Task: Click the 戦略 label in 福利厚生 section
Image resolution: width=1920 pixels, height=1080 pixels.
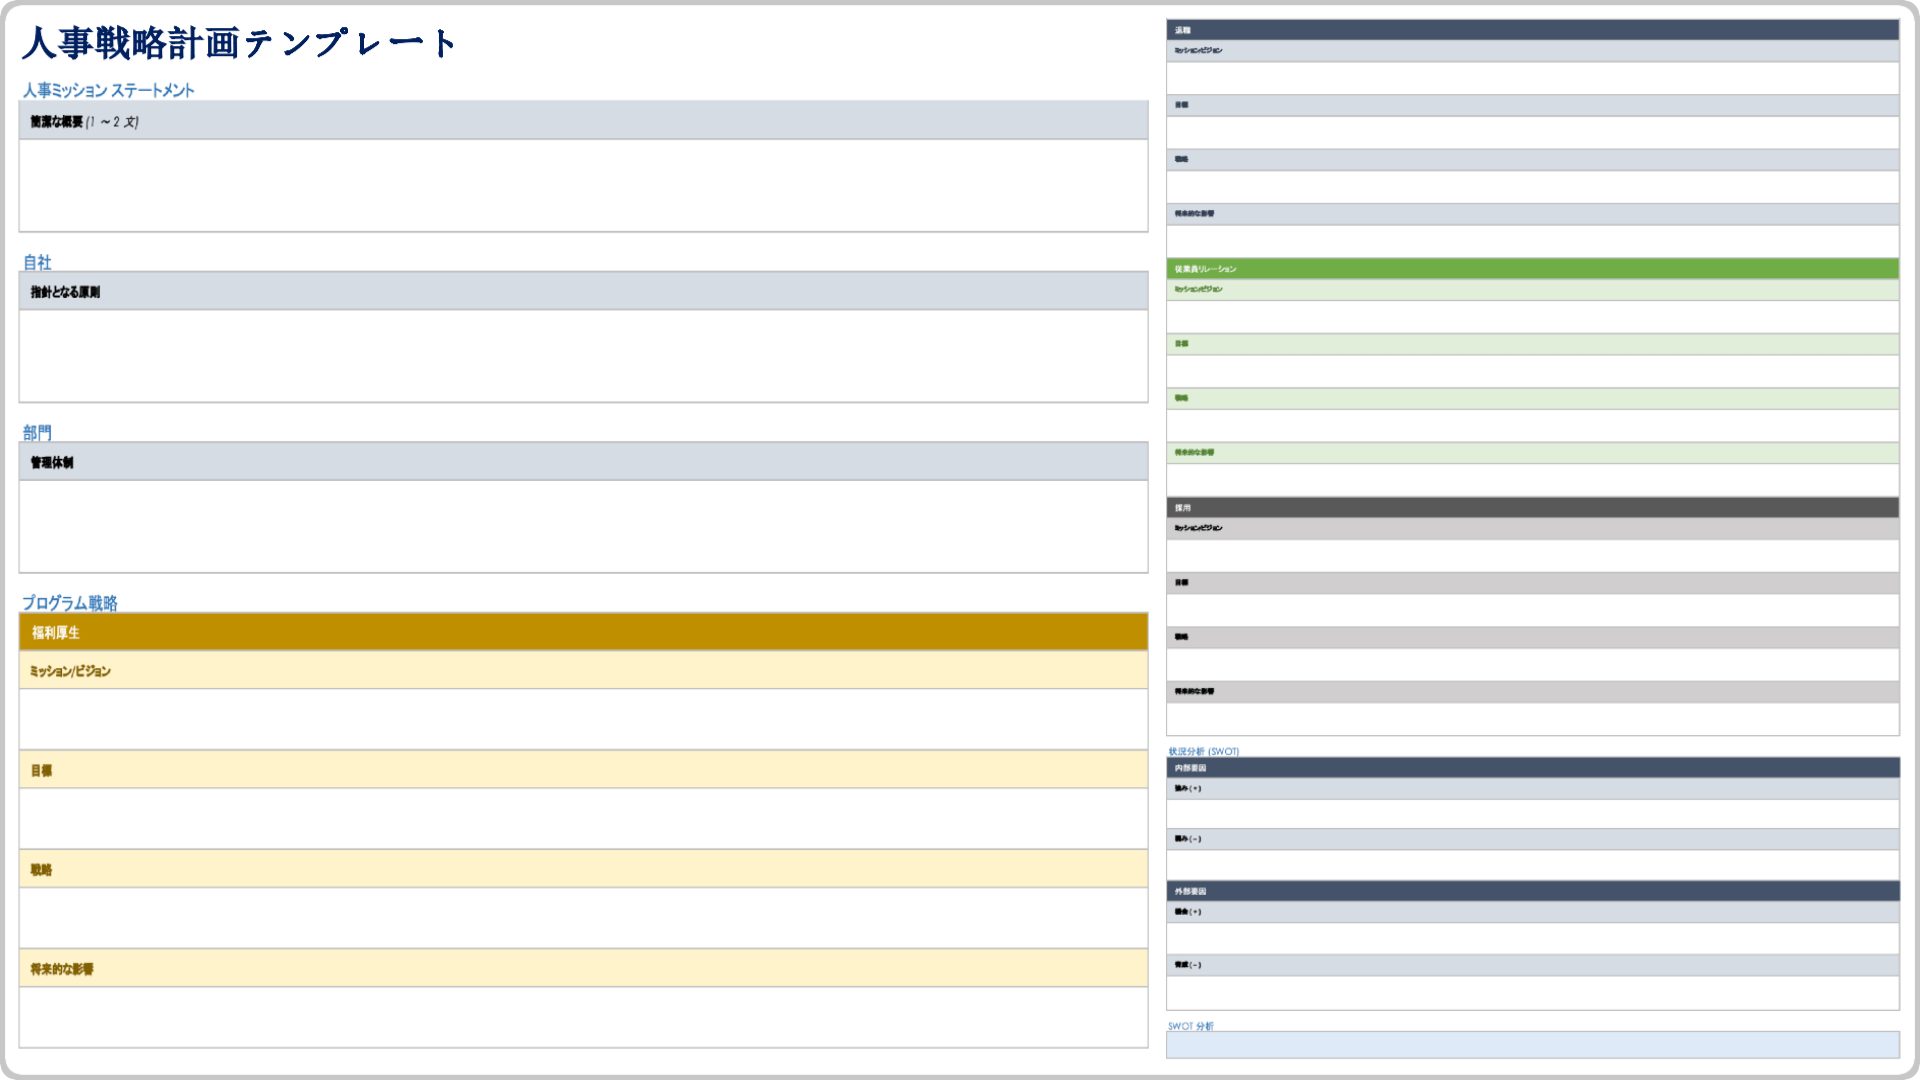Action: pos(41,869)
